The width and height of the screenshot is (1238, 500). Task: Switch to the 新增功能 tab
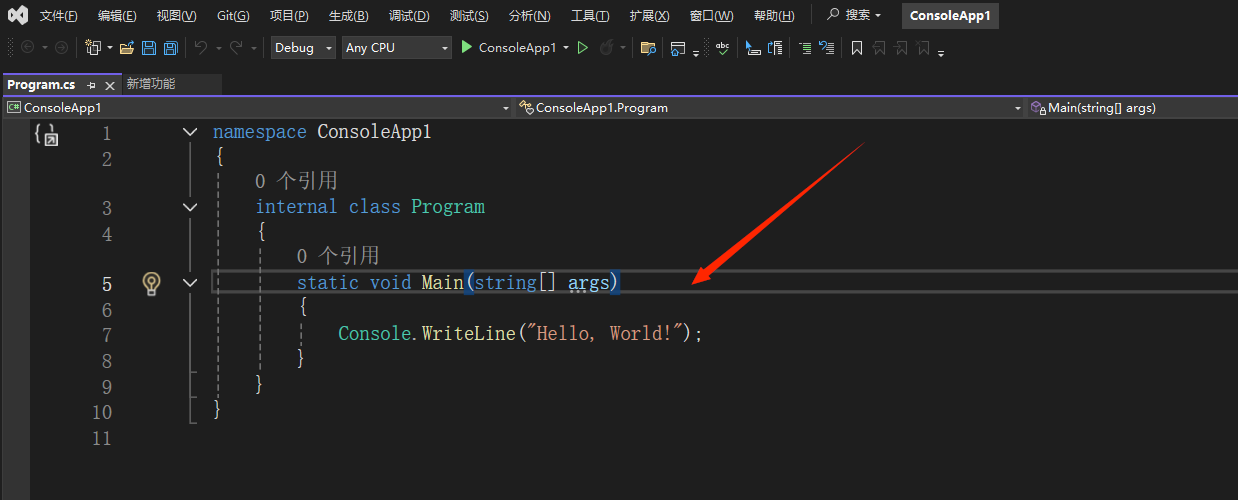tap(151, 84)
